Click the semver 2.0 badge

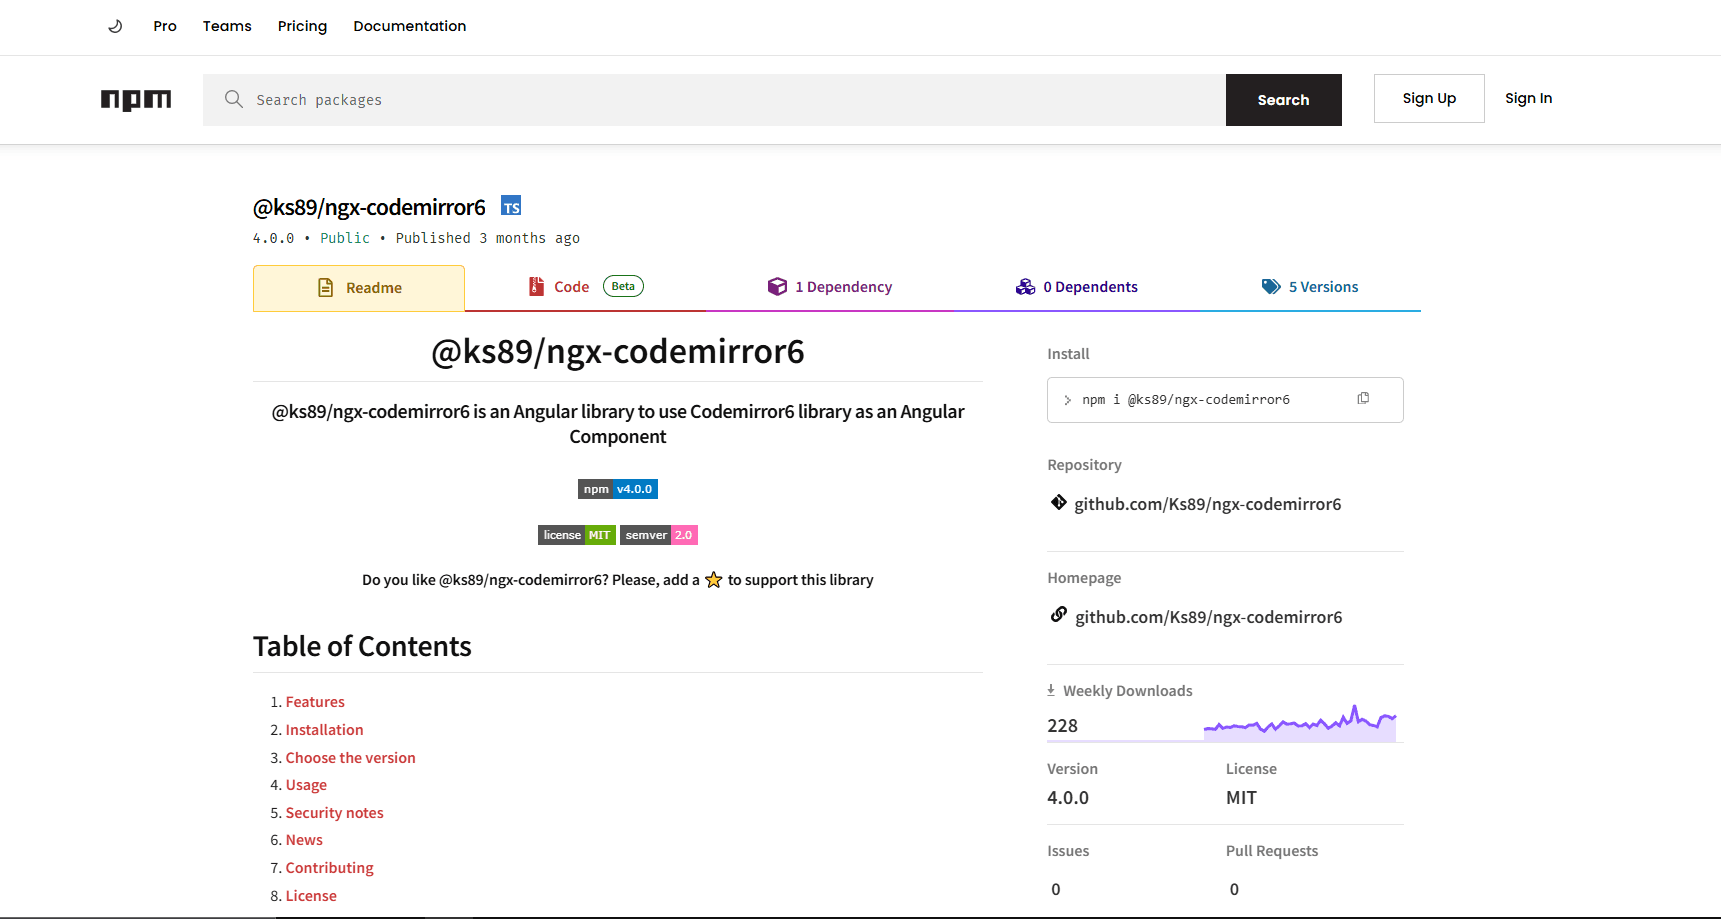click(x=659, y=535)
